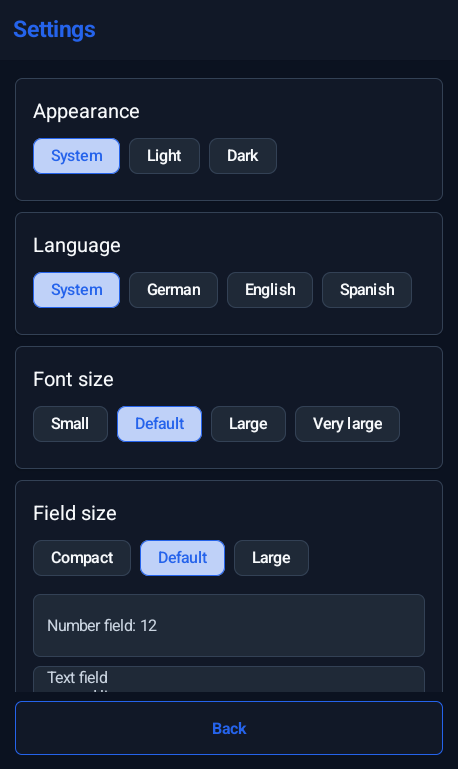Screen dimensions: 458x769
Task: Select System under Appearance
Action: tap(76, 156)
